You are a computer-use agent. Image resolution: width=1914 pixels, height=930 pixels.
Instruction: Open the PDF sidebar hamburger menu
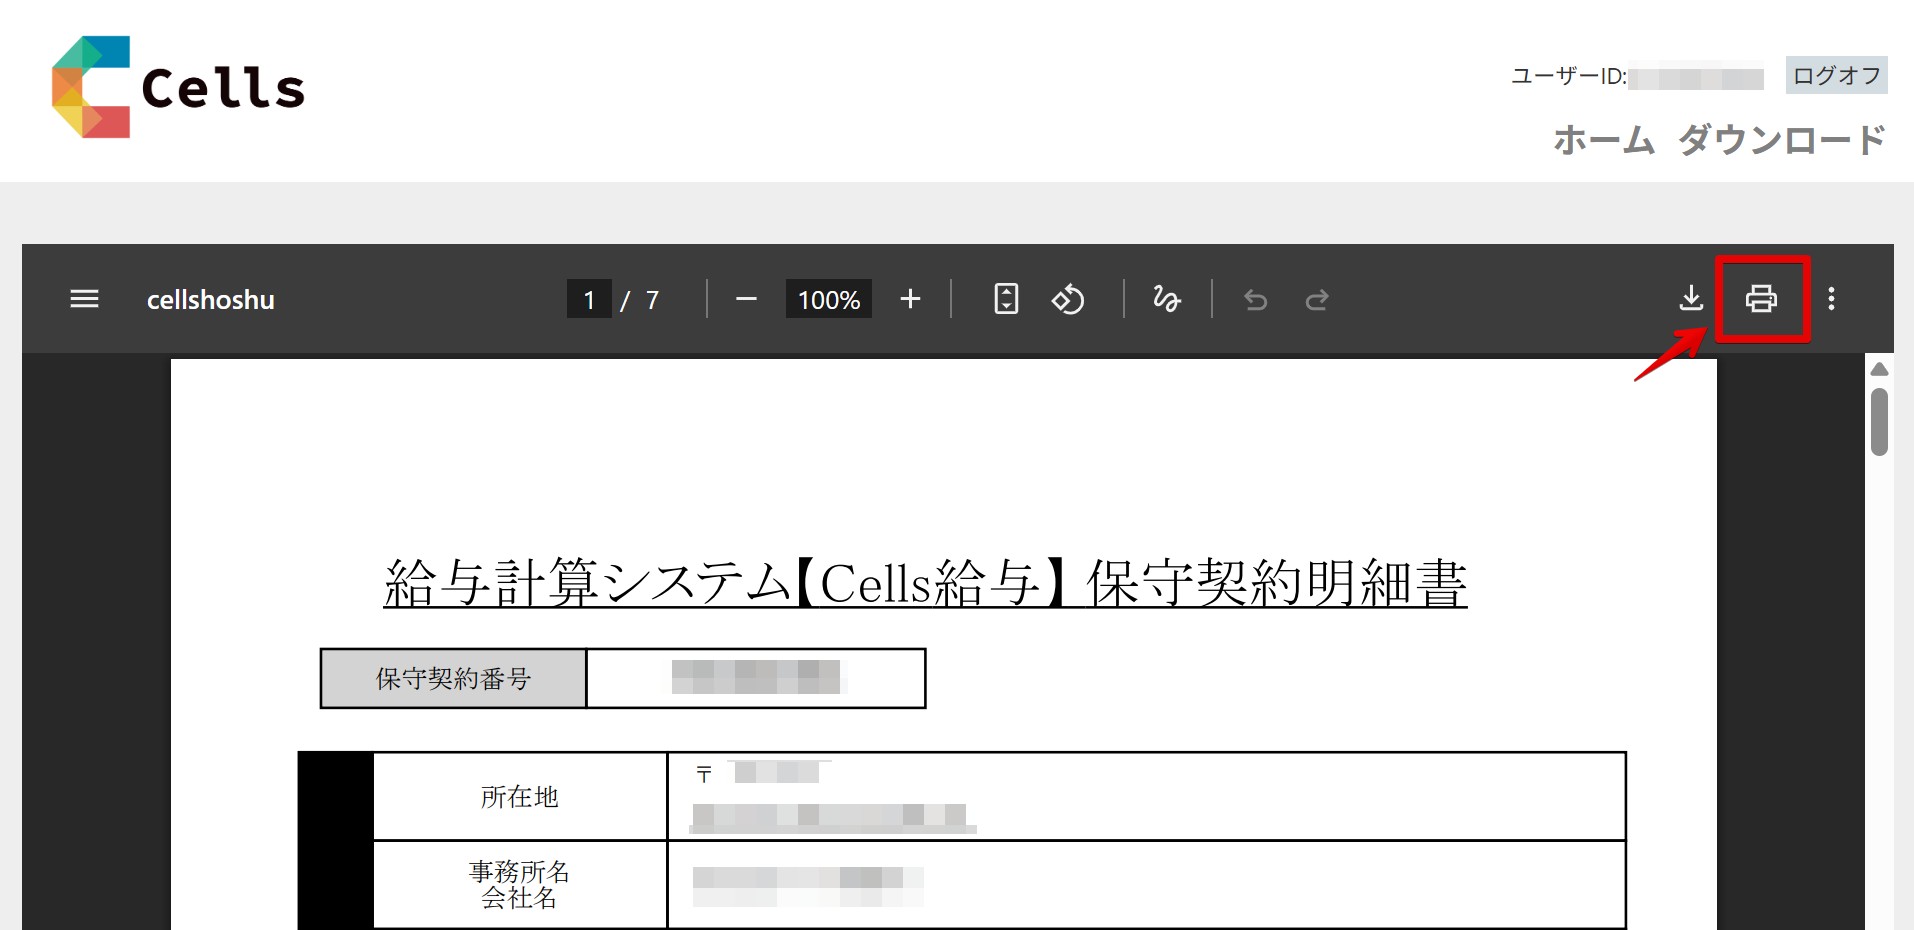click(84, 299)
